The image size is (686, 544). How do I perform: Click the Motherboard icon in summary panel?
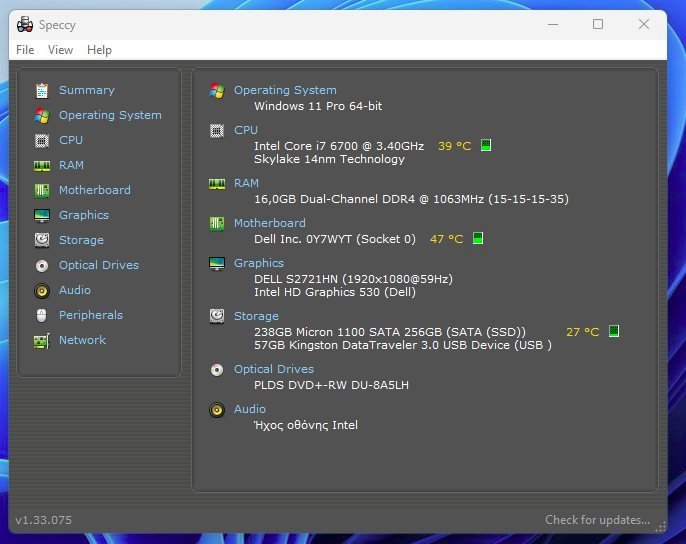217,224
